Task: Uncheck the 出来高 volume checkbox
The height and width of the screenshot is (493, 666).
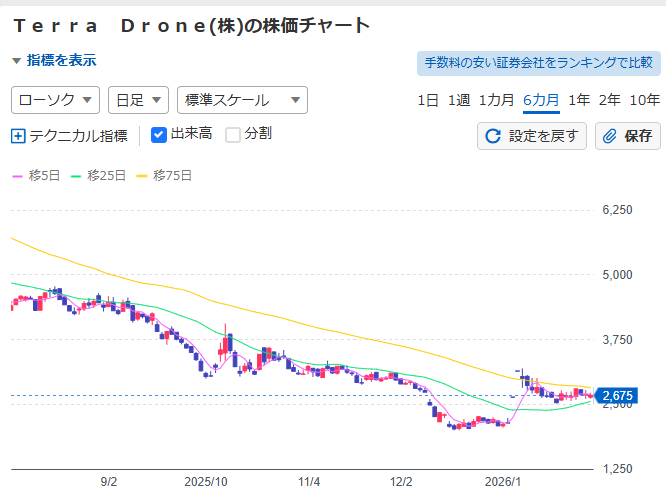Action: pyautogui.click(x=159, y=135)
